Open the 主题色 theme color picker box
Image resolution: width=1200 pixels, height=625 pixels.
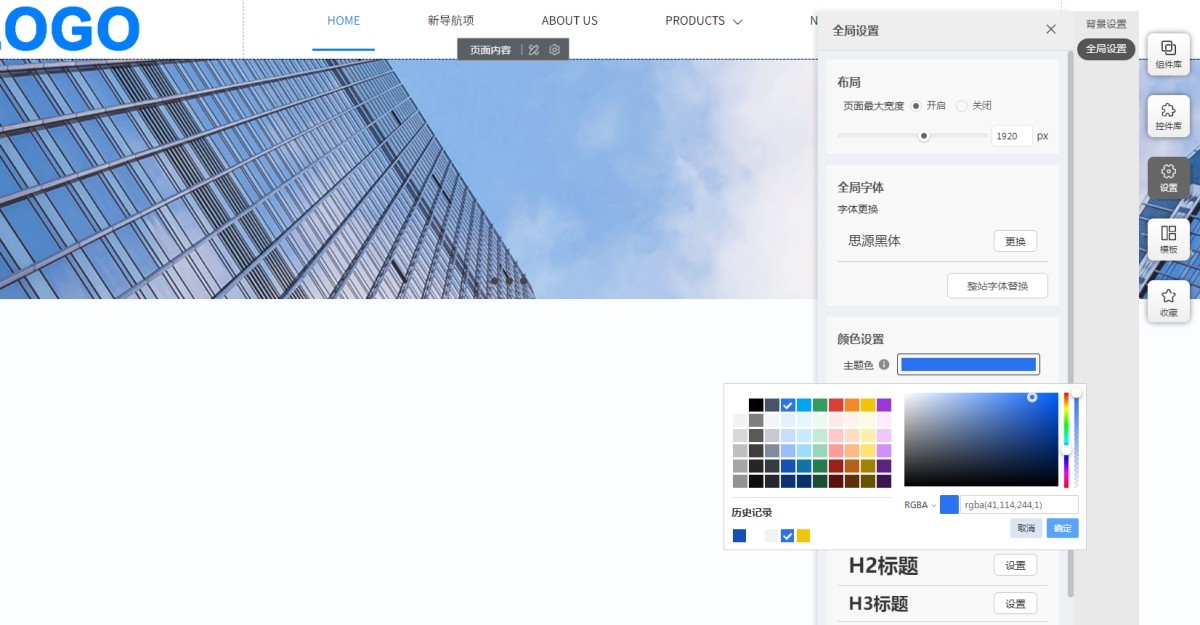[x=968, y=365]
